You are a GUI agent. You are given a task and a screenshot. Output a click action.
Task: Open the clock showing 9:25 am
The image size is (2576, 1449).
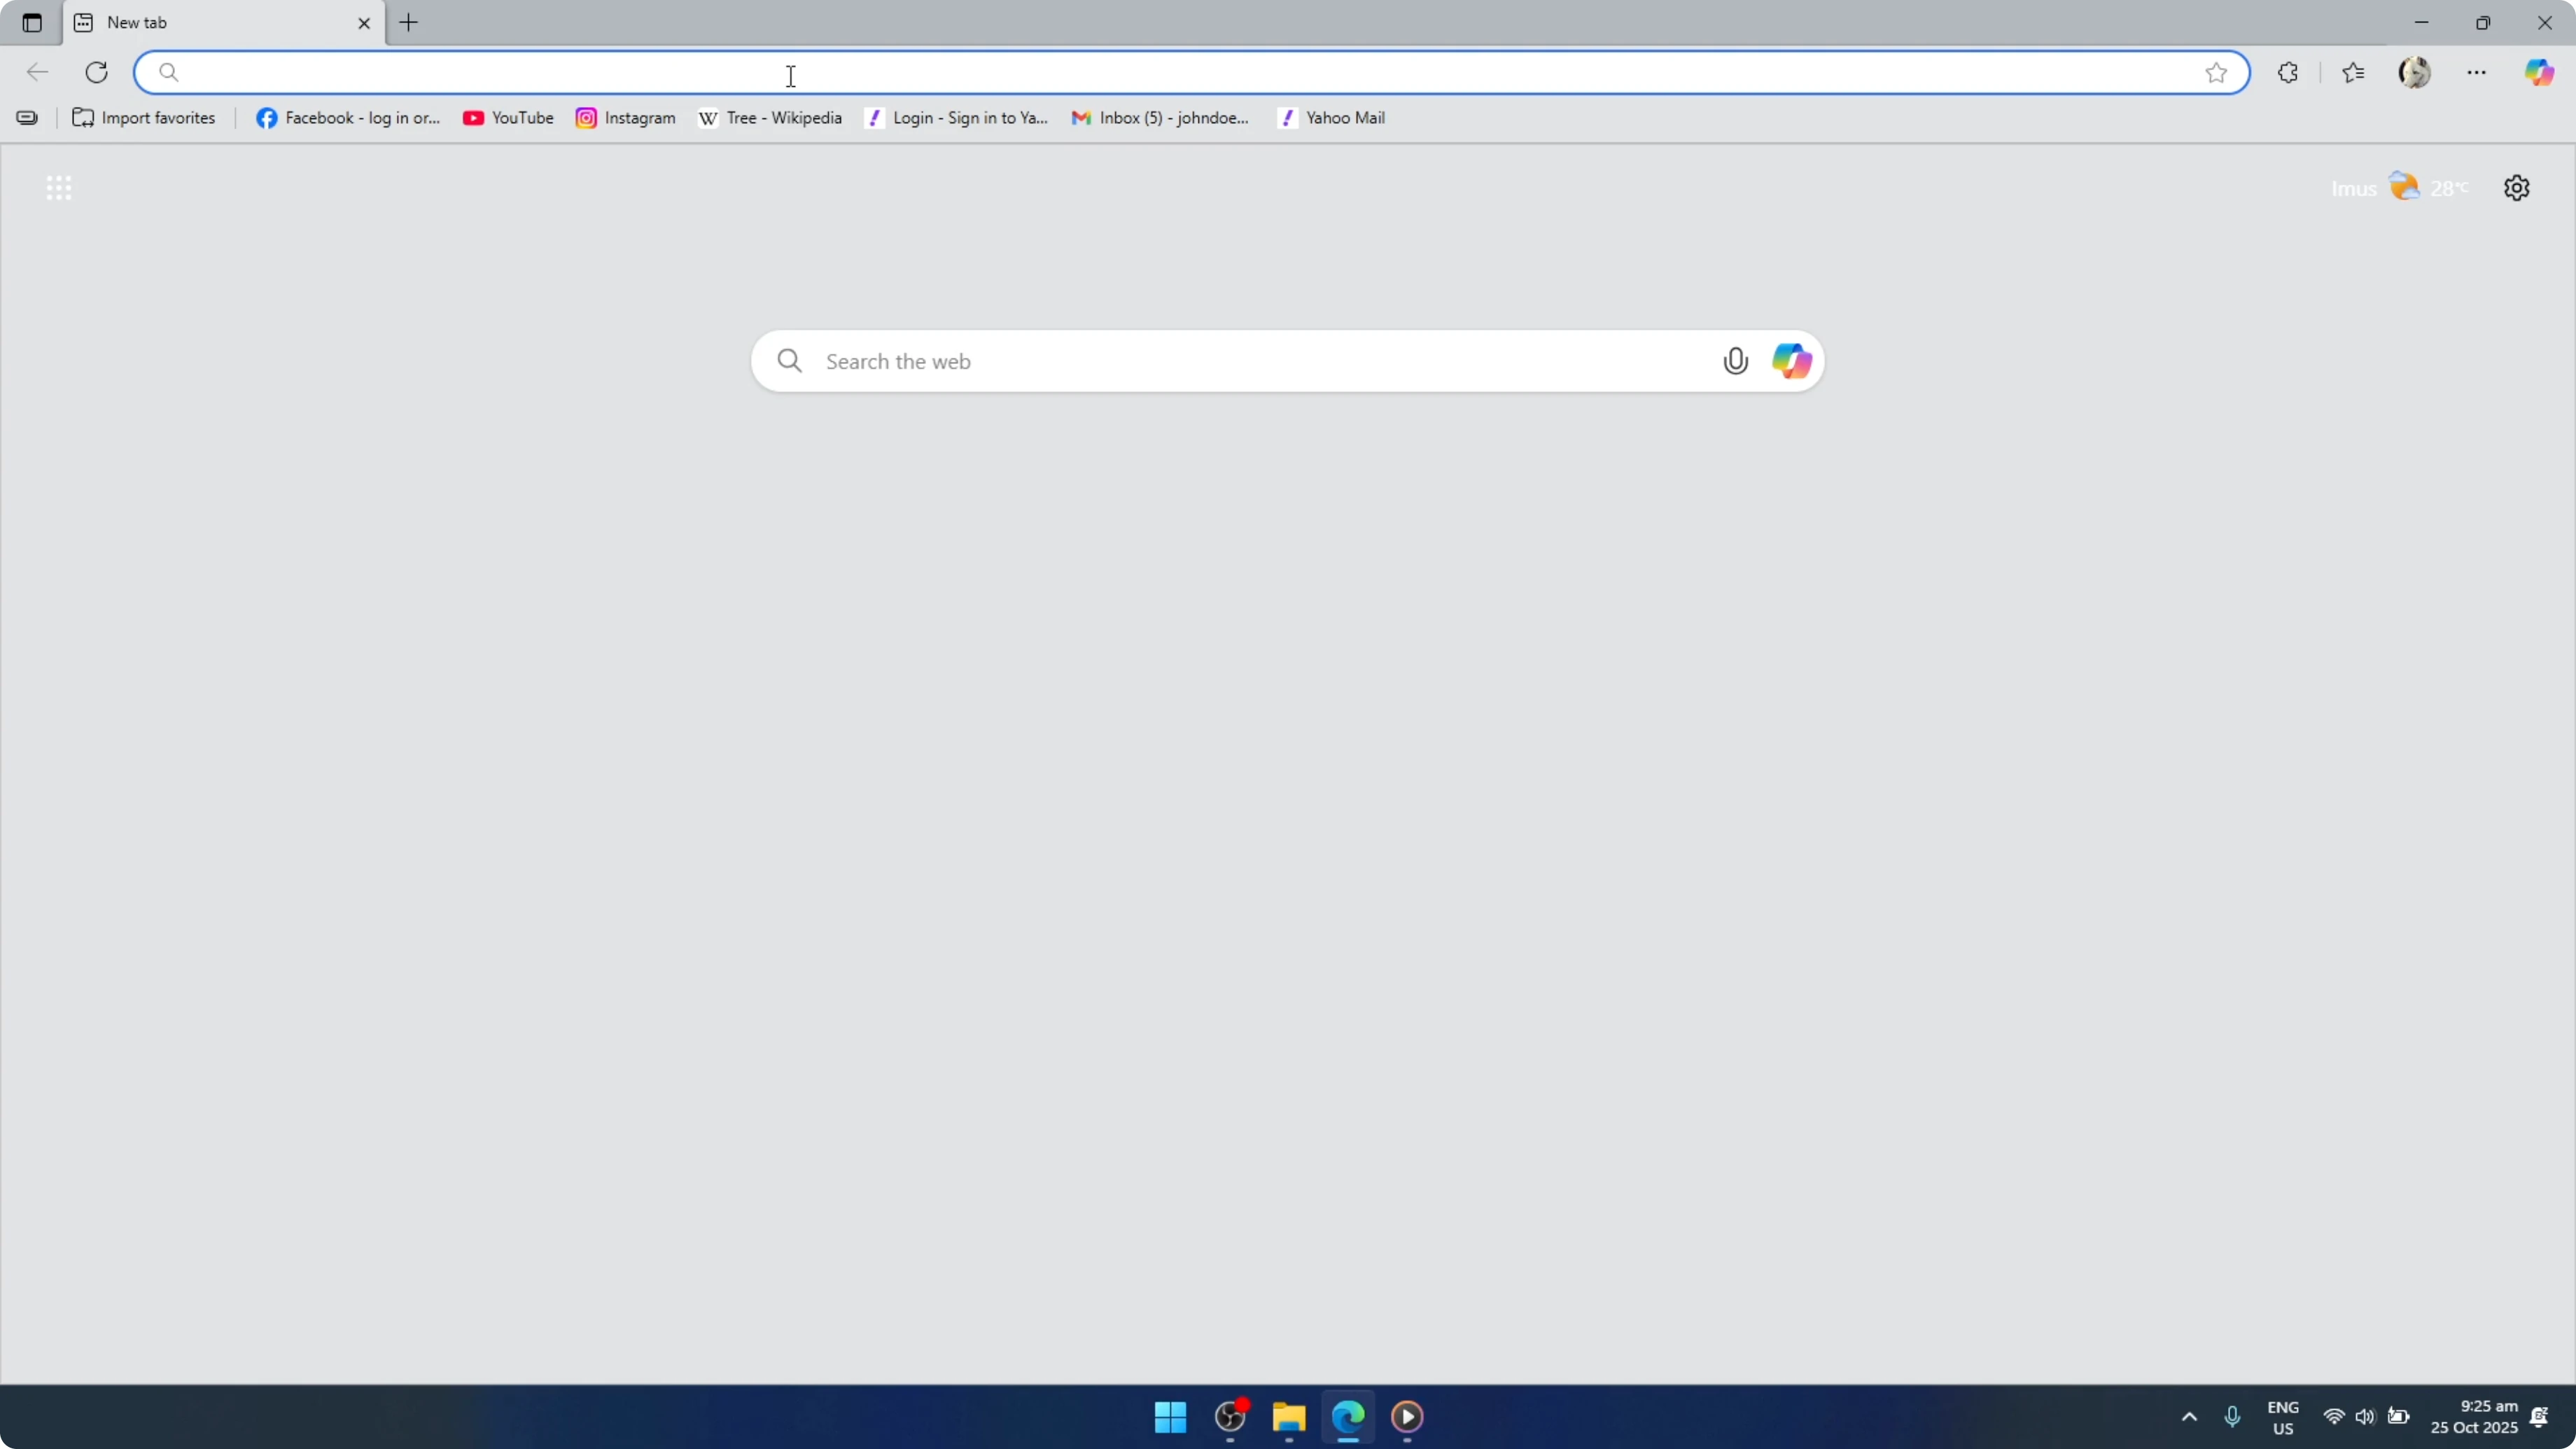point(2474,1417)
